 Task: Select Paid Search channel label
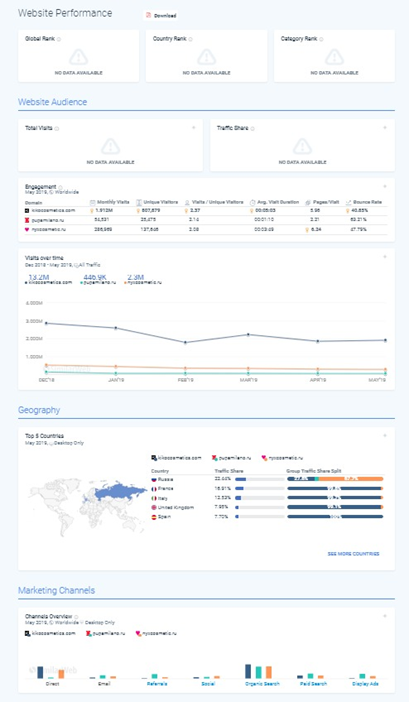click(313, 684)
